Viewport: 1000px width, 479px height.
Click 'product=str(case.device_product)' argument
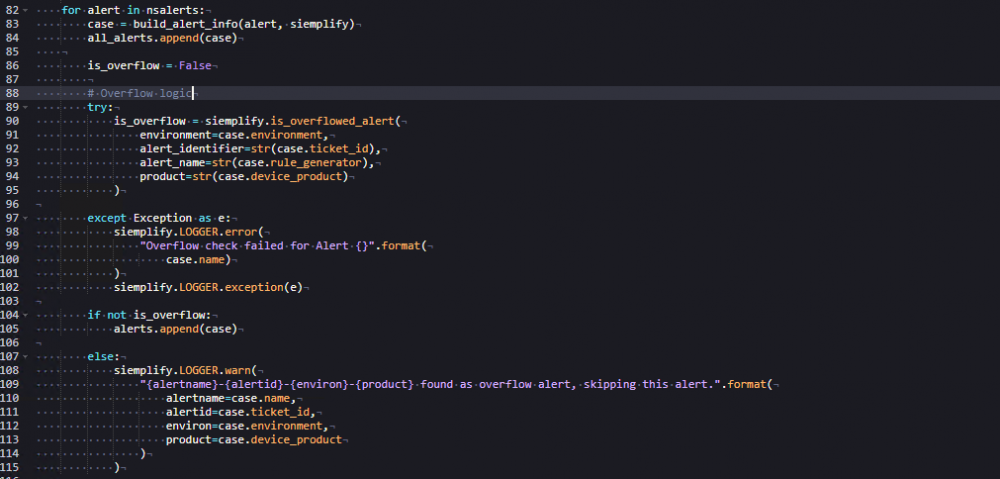[x=245, y=176]
